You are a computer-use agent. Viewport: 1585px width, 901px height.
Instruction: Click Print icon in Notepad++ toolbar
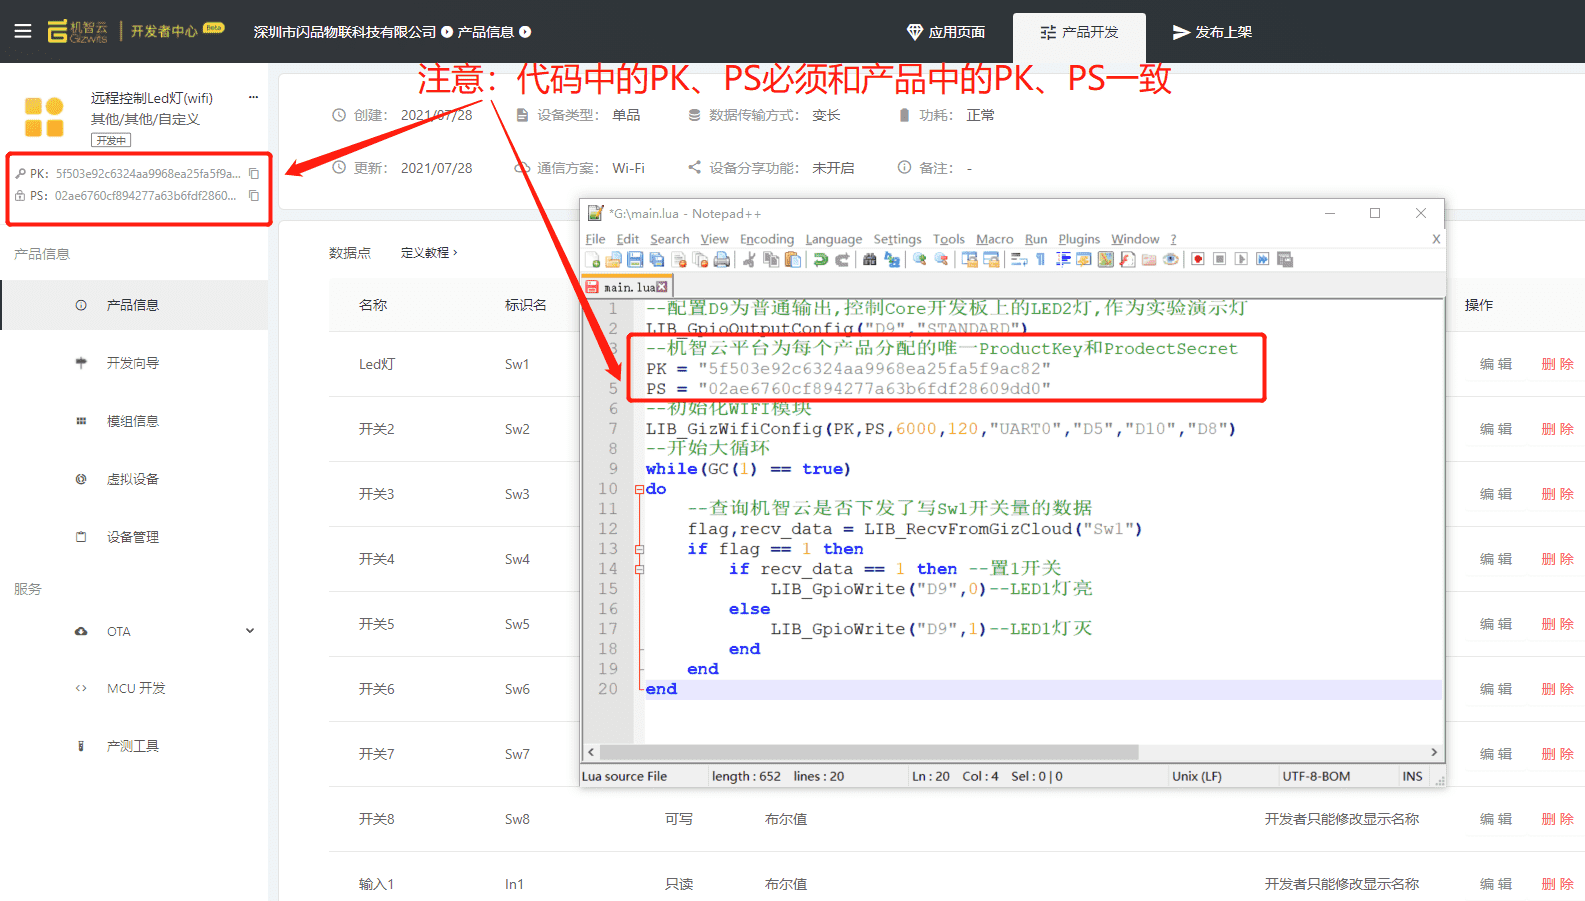722,259
